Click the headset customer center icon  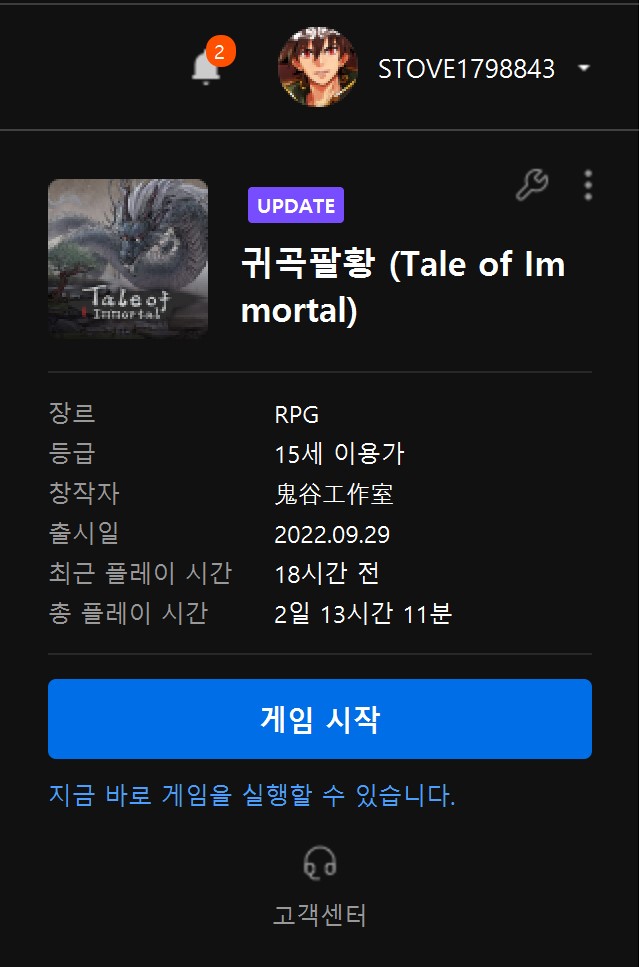[320, 862]
